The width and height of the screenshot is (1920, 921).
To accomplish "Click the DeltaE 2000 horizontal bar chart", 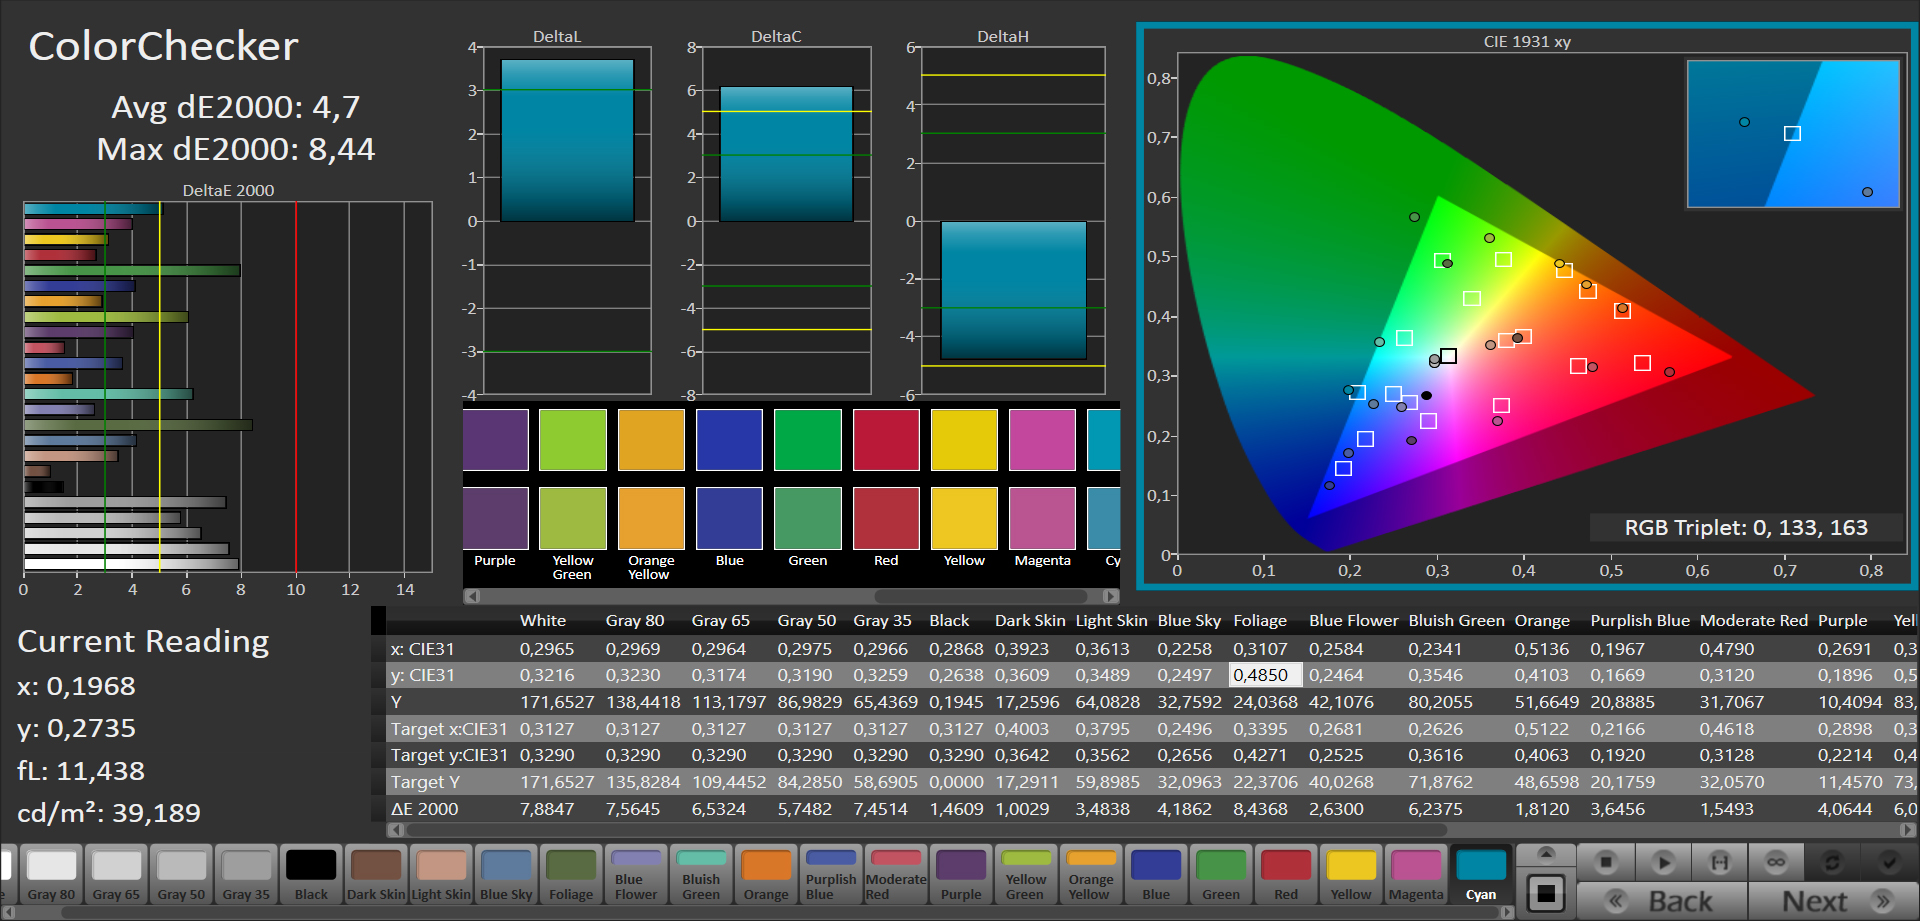I will coord(228,387).
